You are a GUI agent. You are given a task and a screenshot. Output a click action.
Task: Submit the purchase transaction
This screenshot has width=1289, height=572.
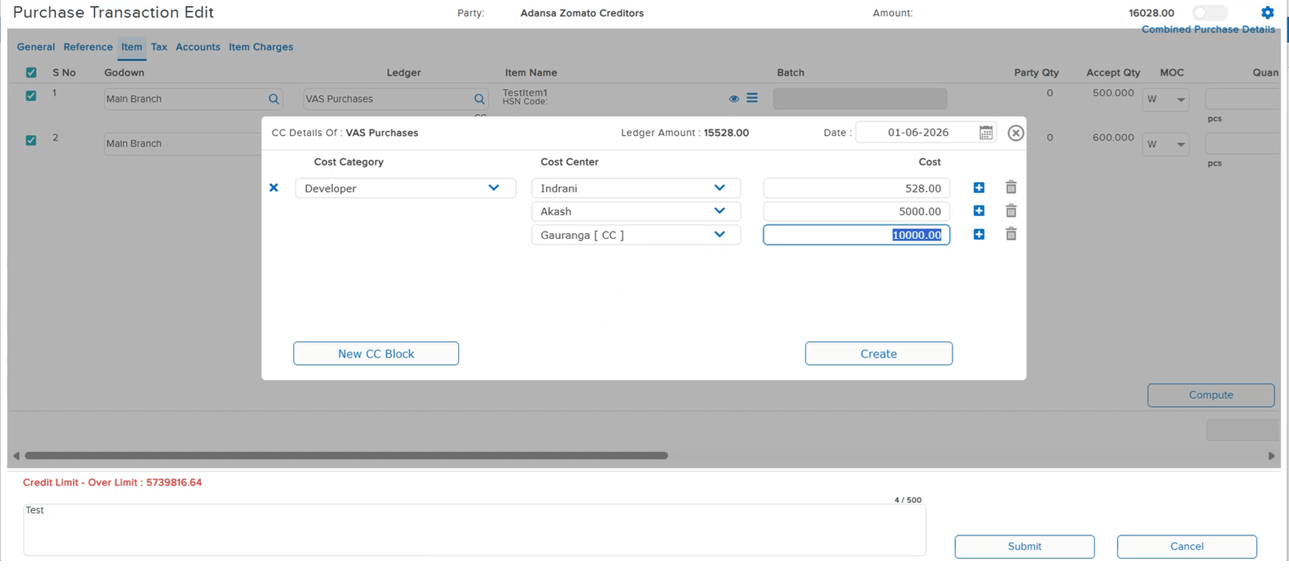[1025, 546]
